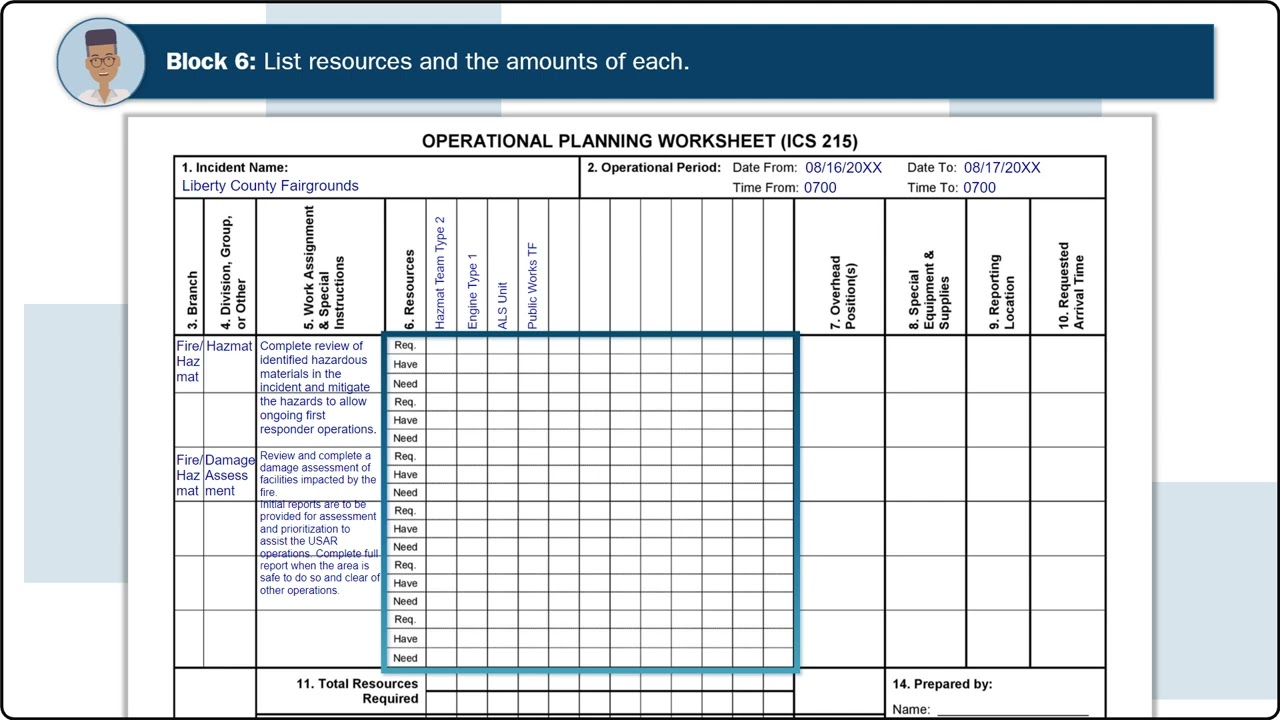Click the Engine Type 1 resource header
The image size is (1280, 720).
point(472,290)
